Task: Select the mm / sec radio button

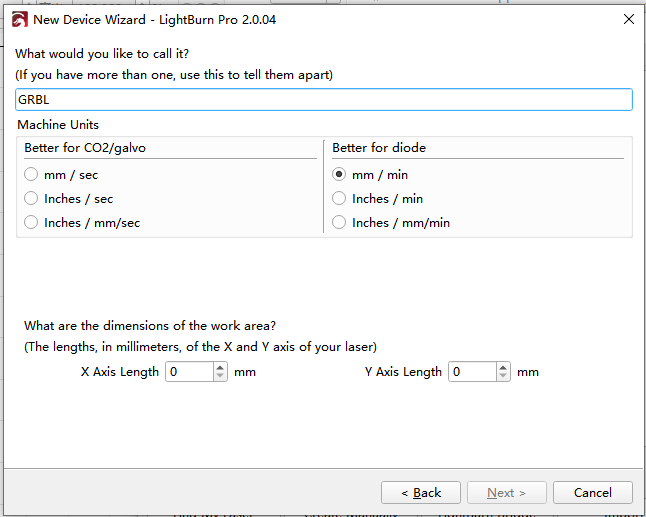Action: (x=31, y=175)
